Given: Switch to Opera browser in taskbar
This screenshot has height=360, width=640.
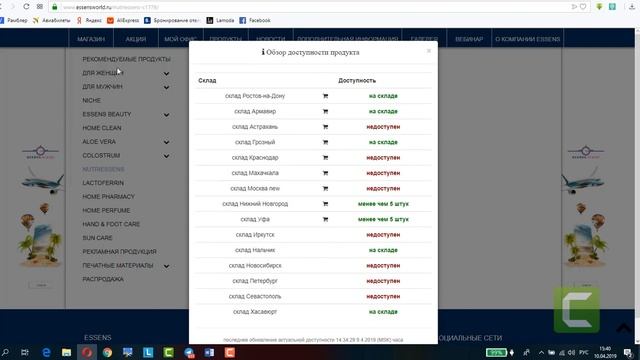Looking at the screenshot, I should point(87,352).
